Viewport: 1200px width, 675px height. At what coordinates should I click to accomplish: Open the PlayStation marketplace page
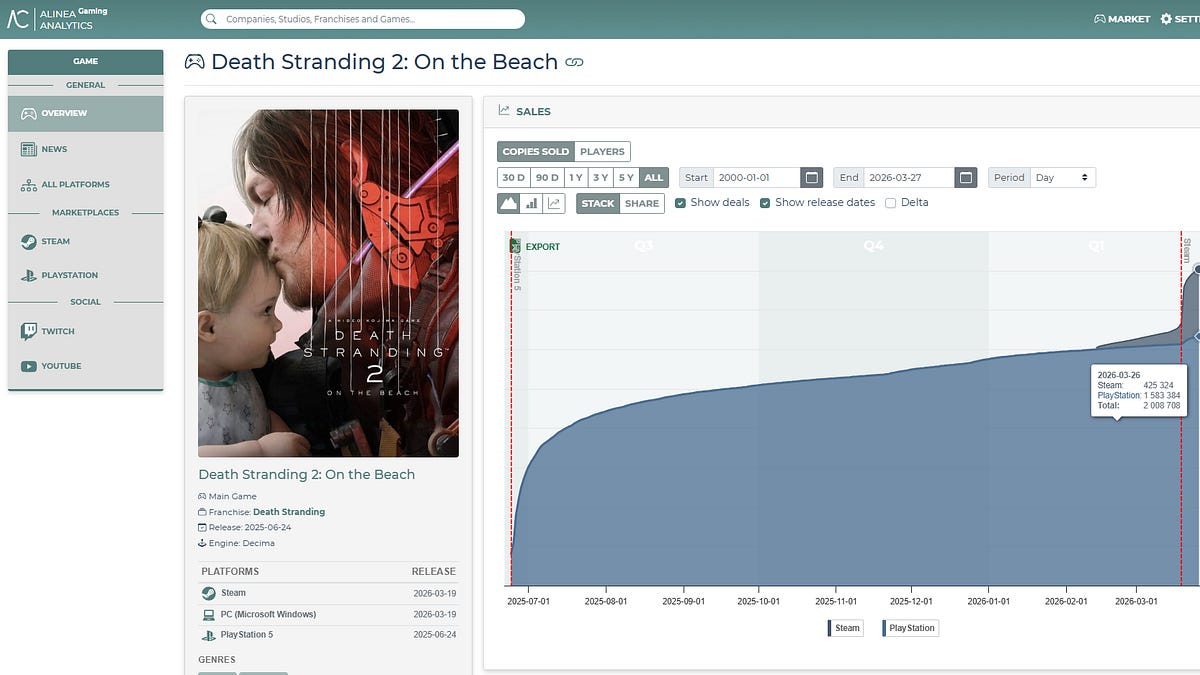tap(85, 275)
